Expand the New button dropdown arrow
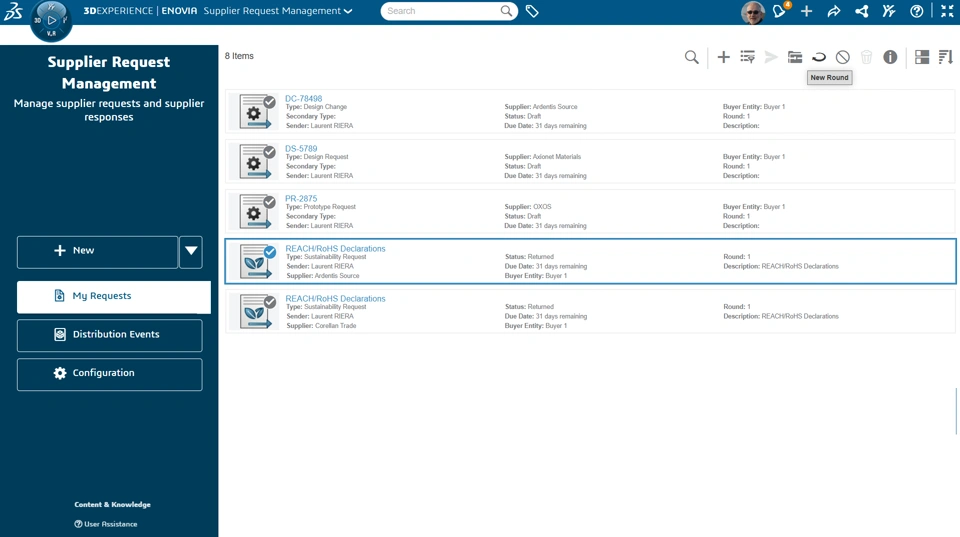 (191, 251)
